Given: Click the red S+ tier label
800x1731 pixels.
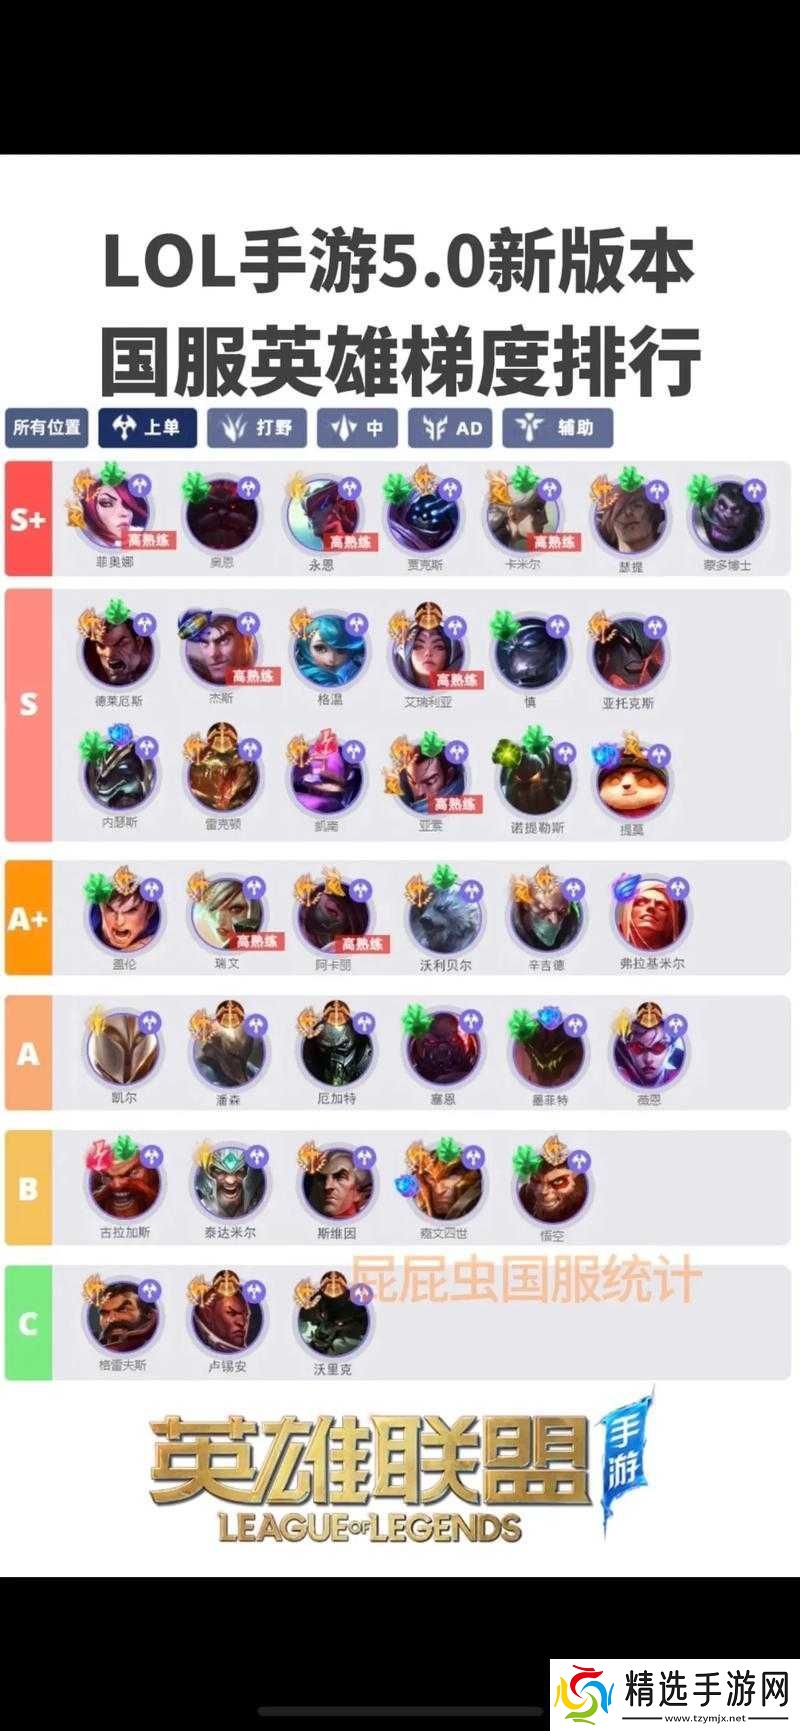Looking at the screenshot, I should pos(28,519).
